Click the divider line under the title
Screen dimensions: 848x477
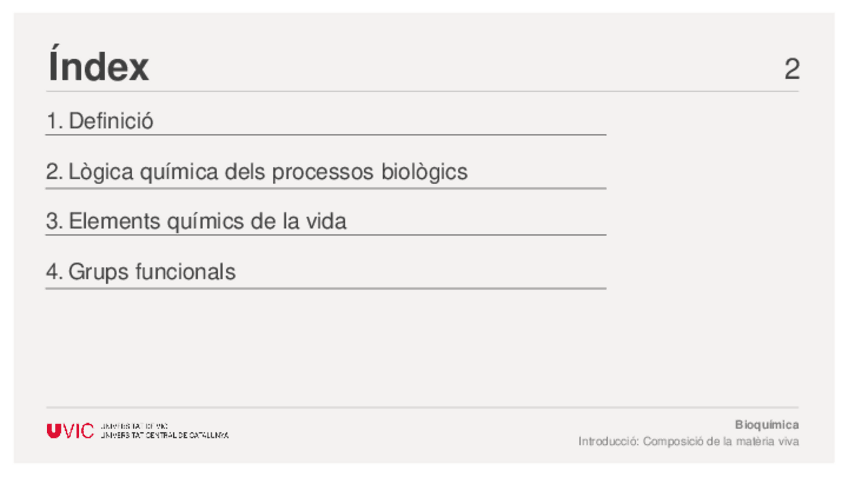(x=422, y=91)
